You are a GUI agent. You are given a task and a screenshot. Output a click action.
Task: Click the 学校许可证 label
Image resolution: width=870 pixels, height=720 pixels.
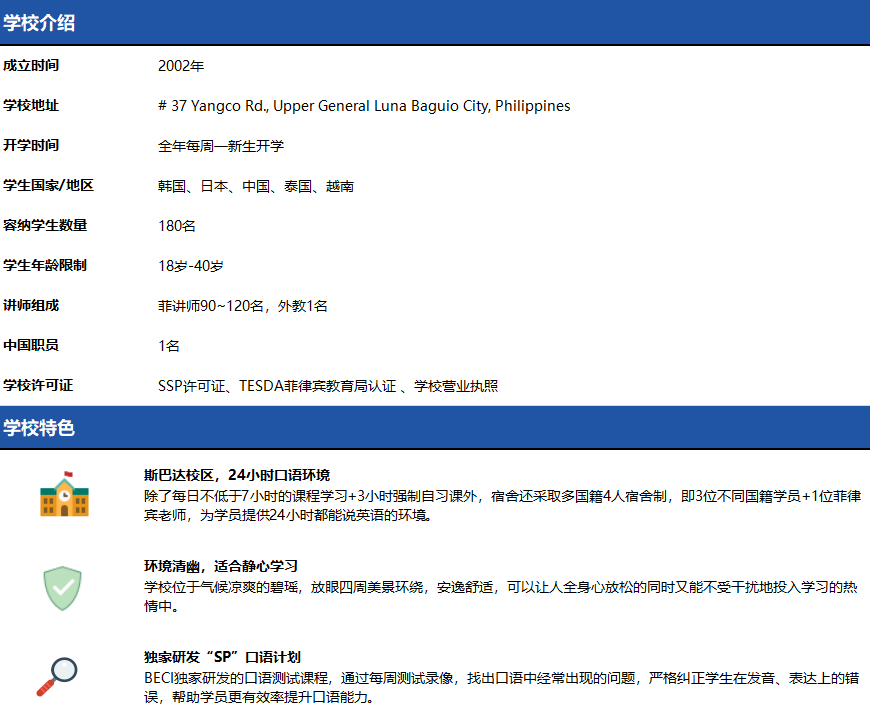(x=38, y=386)
